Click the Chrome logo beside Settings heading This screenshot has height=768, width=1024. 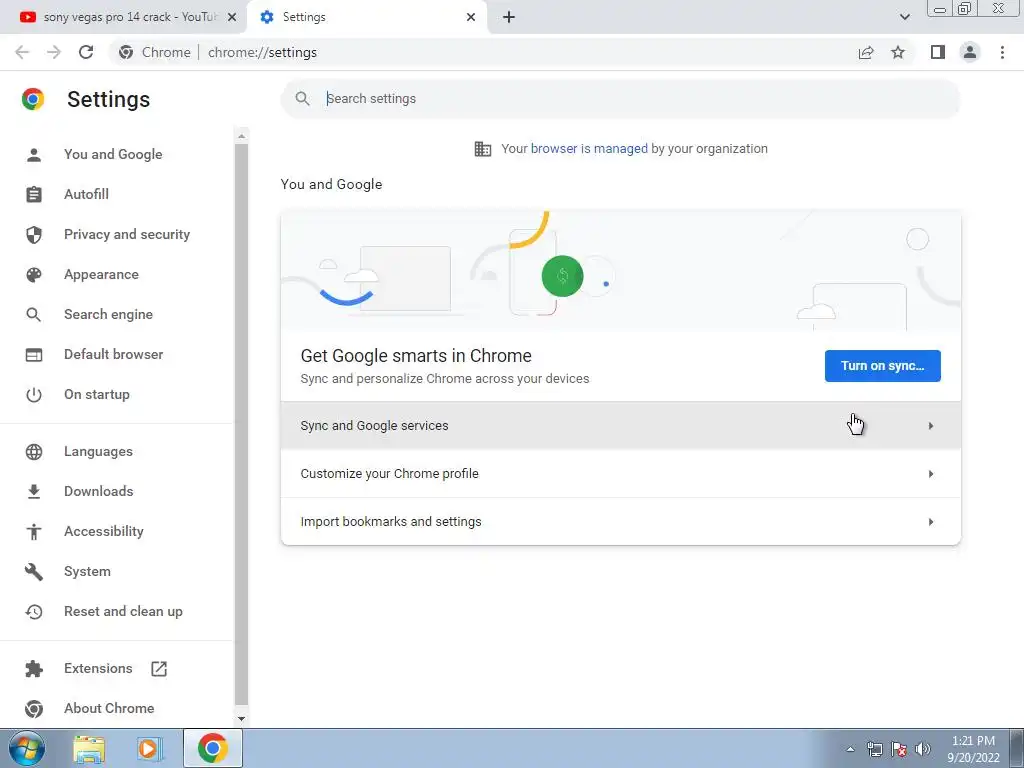(33, 99)
